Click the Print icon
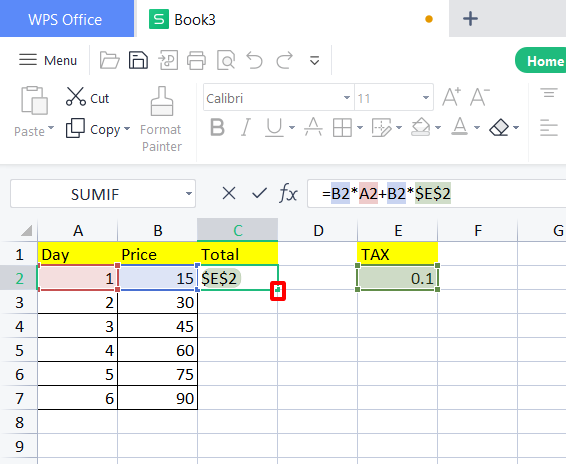Viewport: 566px width, 464px height. click(x=196, y=60)
